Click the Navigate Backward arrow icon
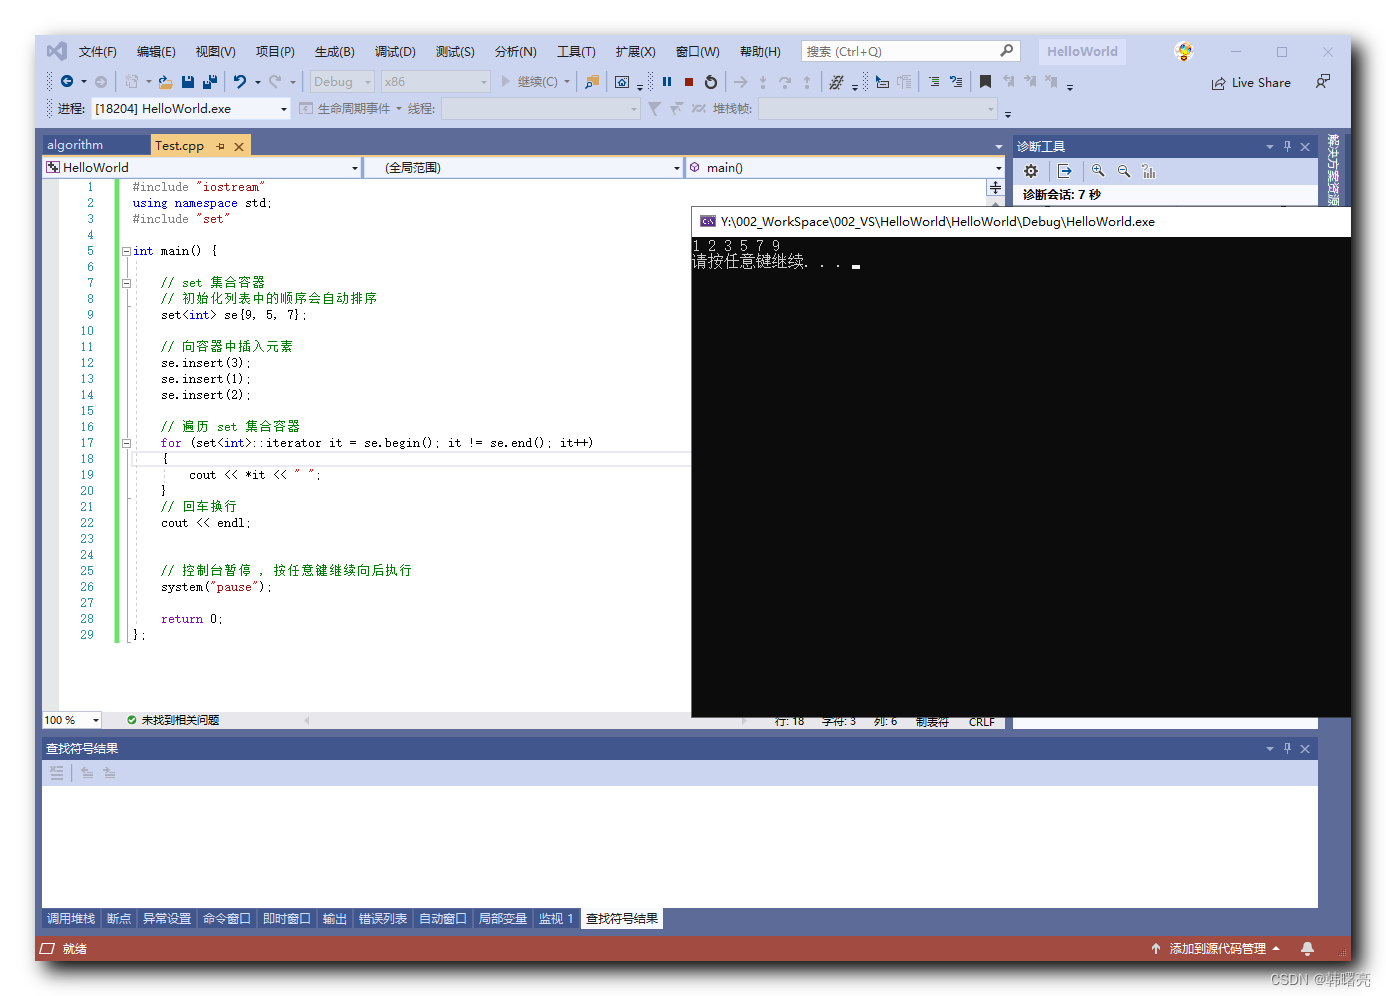Image resolution: width=1386 pixels, height=996 pixels. tap(67, 82)
